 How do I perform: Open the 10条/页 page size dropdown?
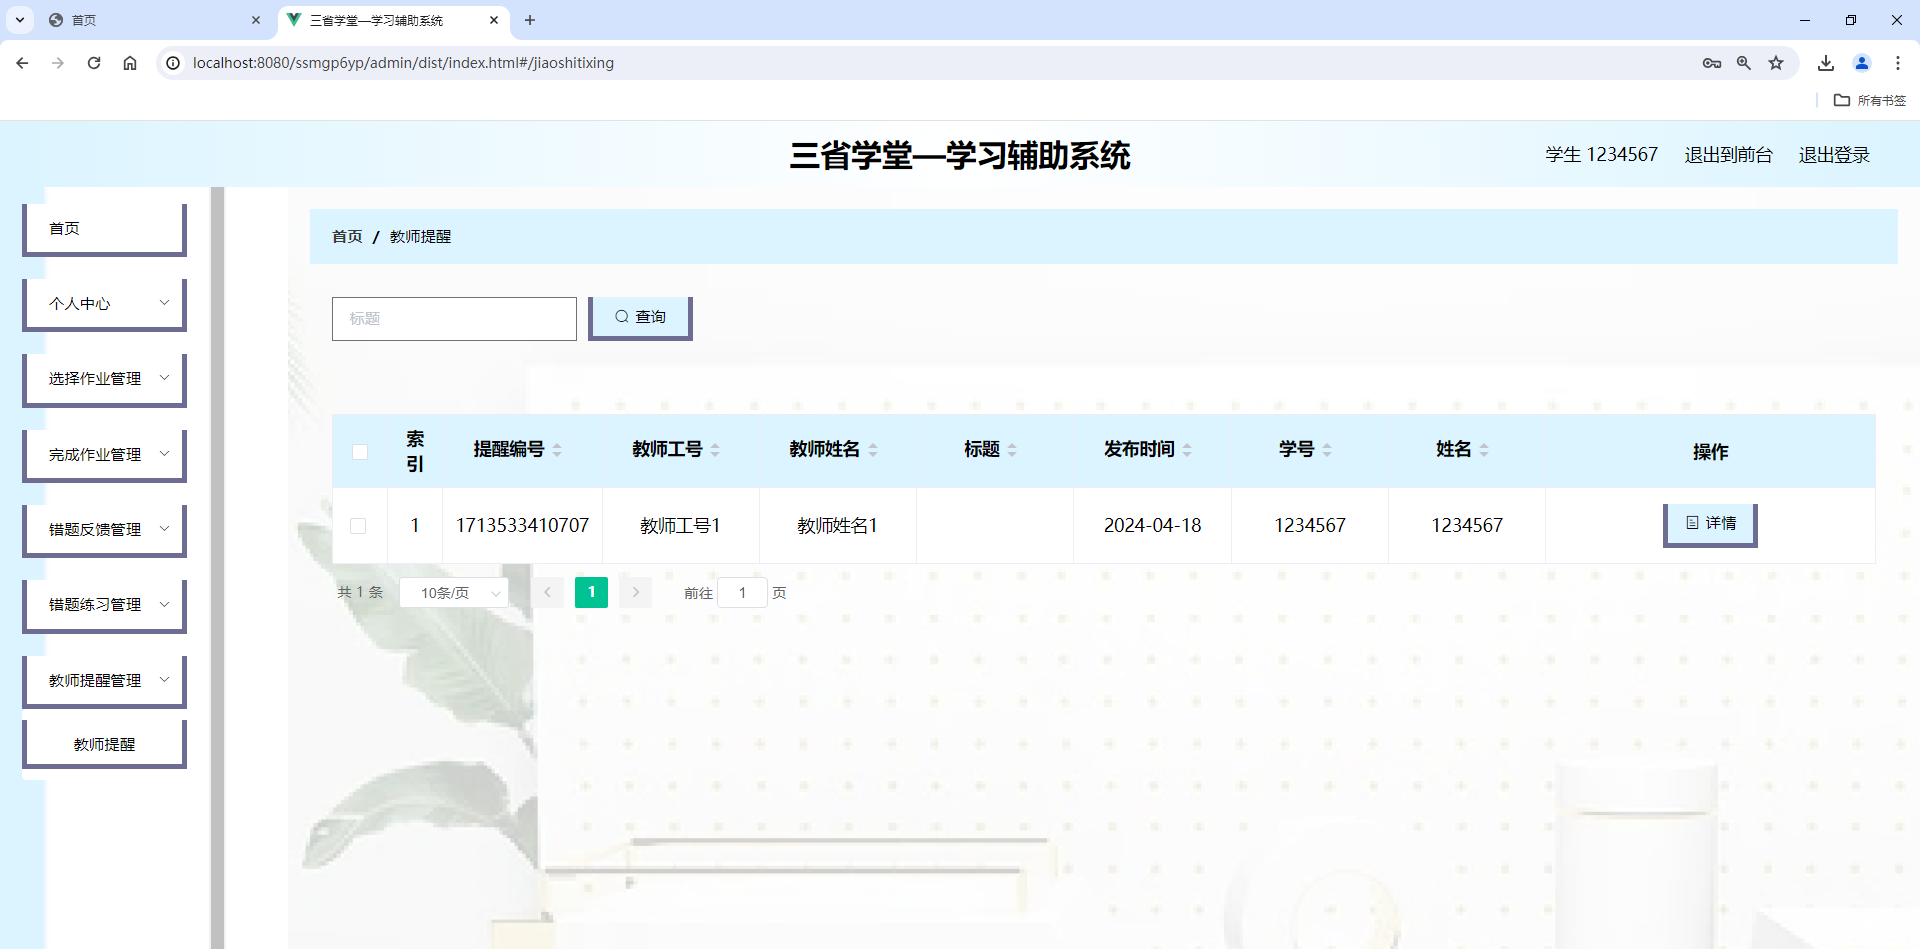(453, 592)
